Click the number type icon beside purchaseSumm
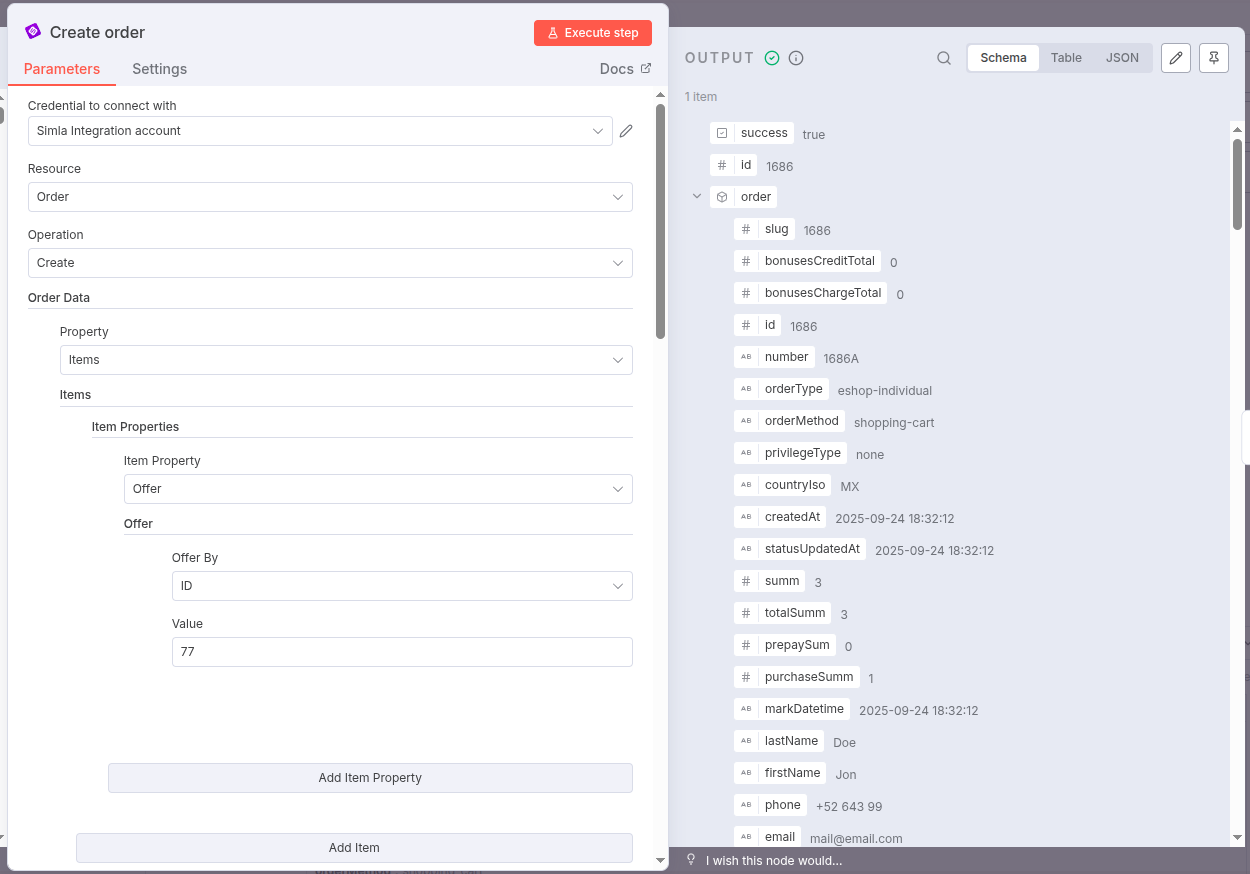Image resolution: width=1250 pixels, height=874 pixels. click(746, 677)
